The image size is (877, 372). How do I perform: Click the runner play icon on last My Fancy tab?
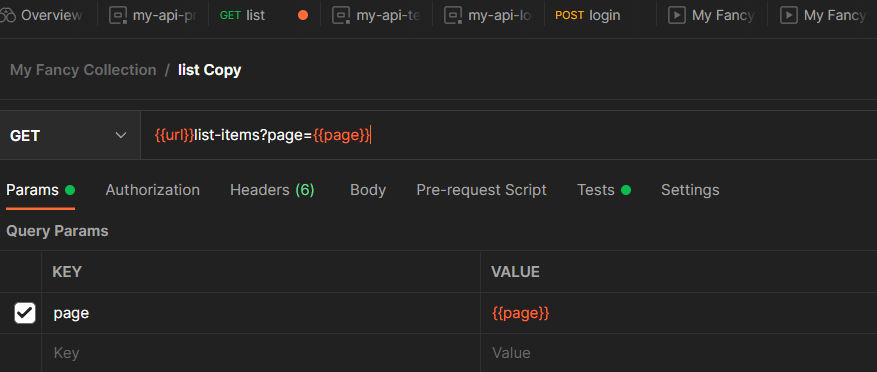pos(789,16)
